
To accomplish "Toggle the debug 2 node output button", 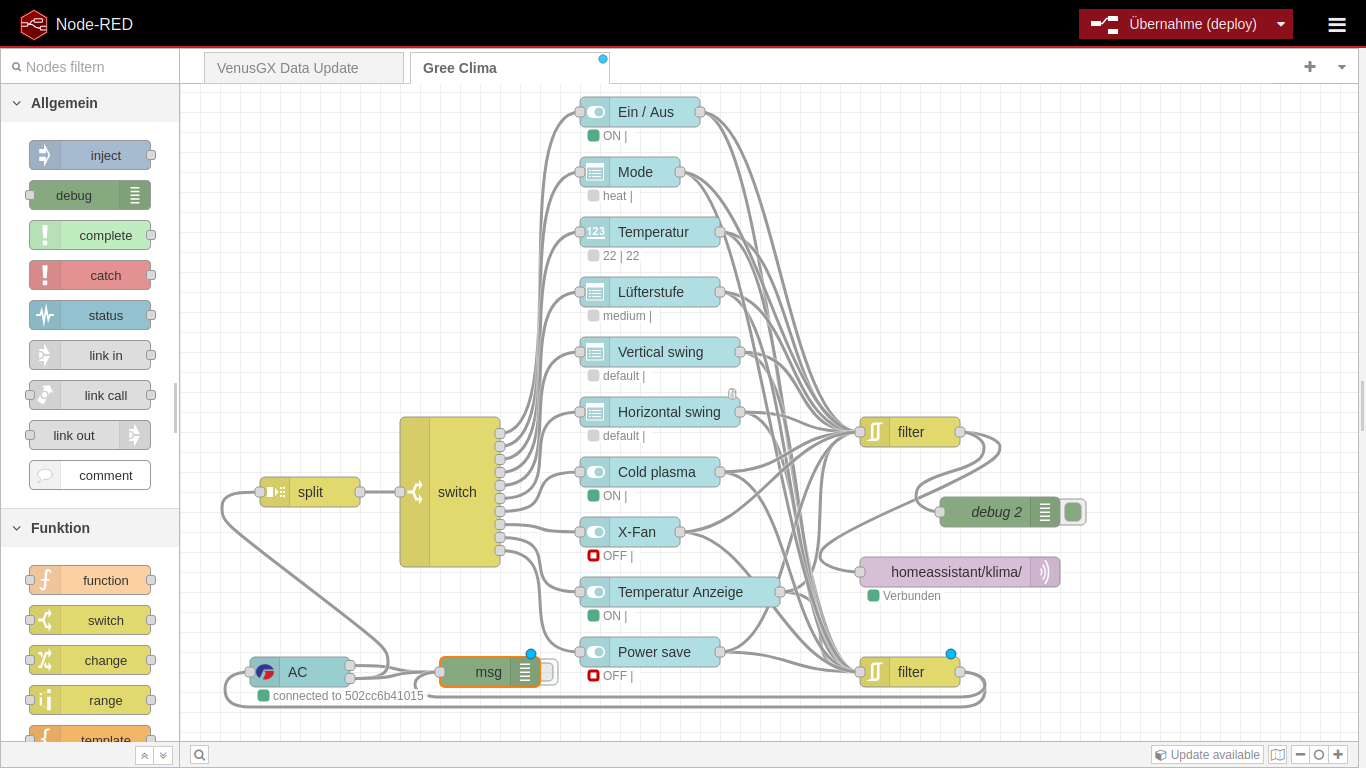I will pos(1073,512).
